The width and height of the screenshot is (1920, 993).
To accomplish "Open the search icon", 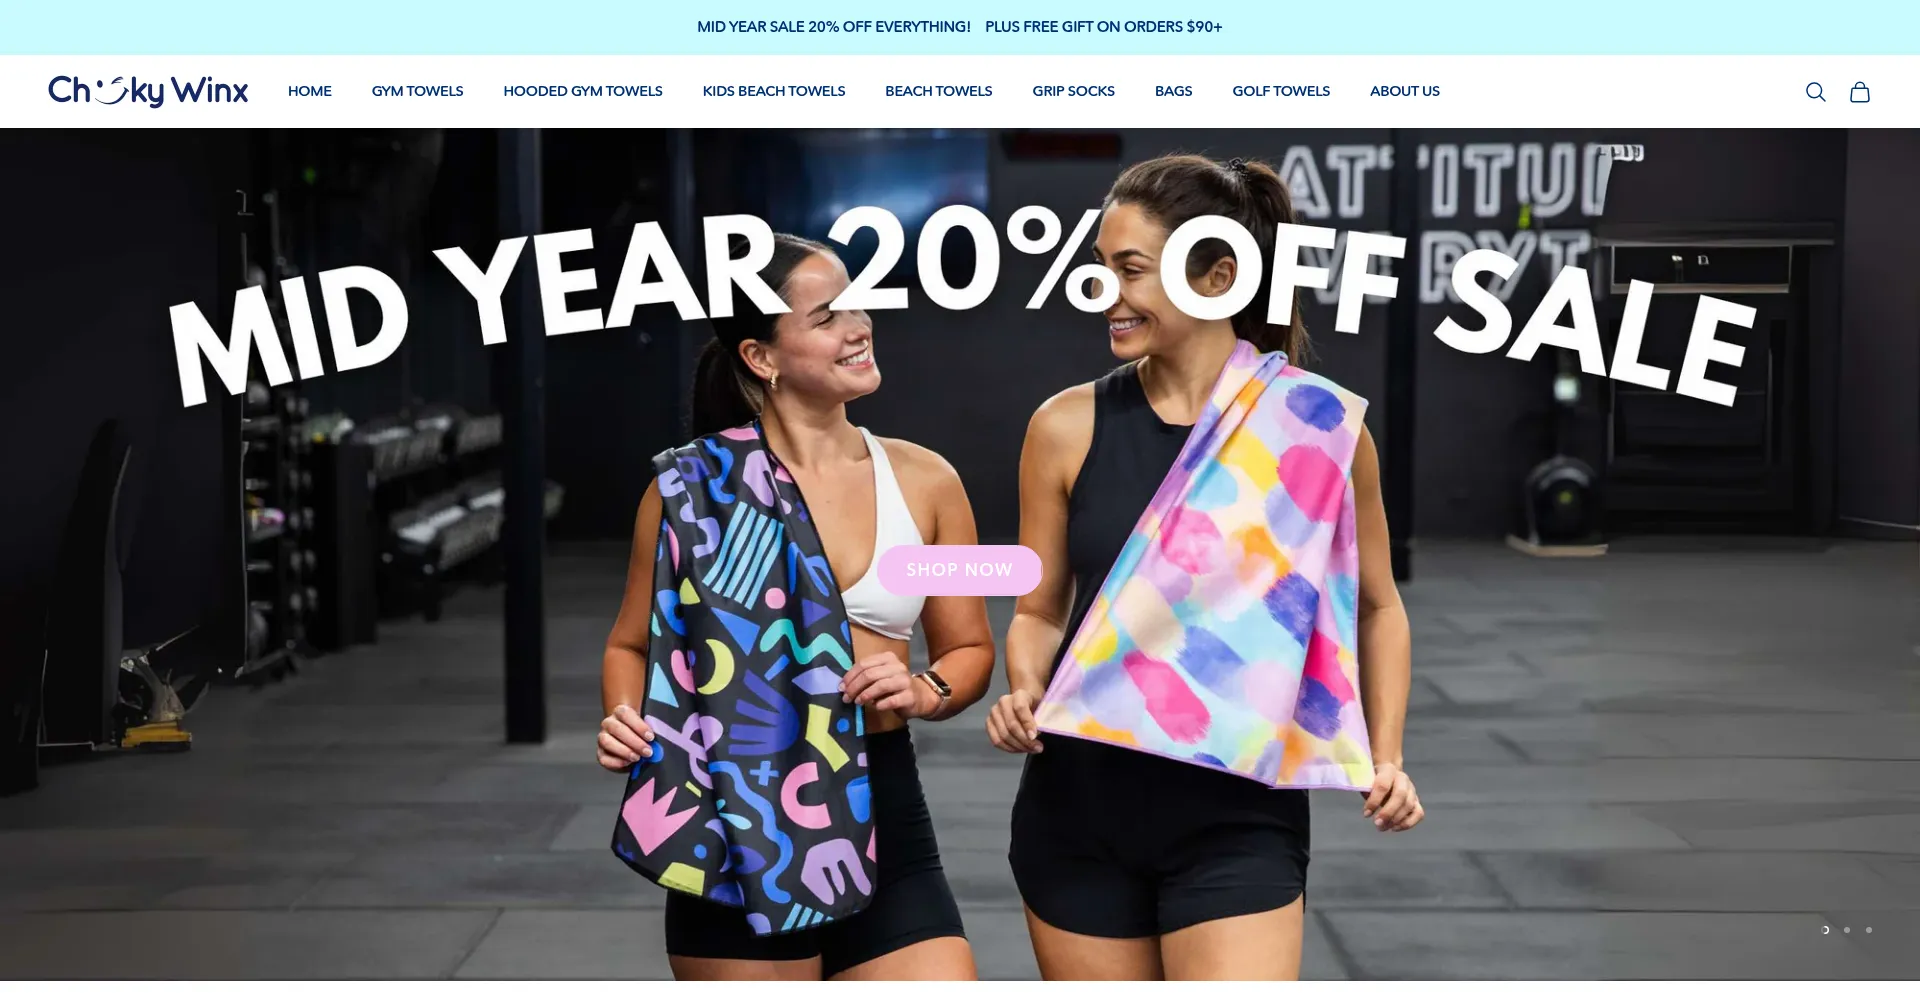I will 1815,92.
